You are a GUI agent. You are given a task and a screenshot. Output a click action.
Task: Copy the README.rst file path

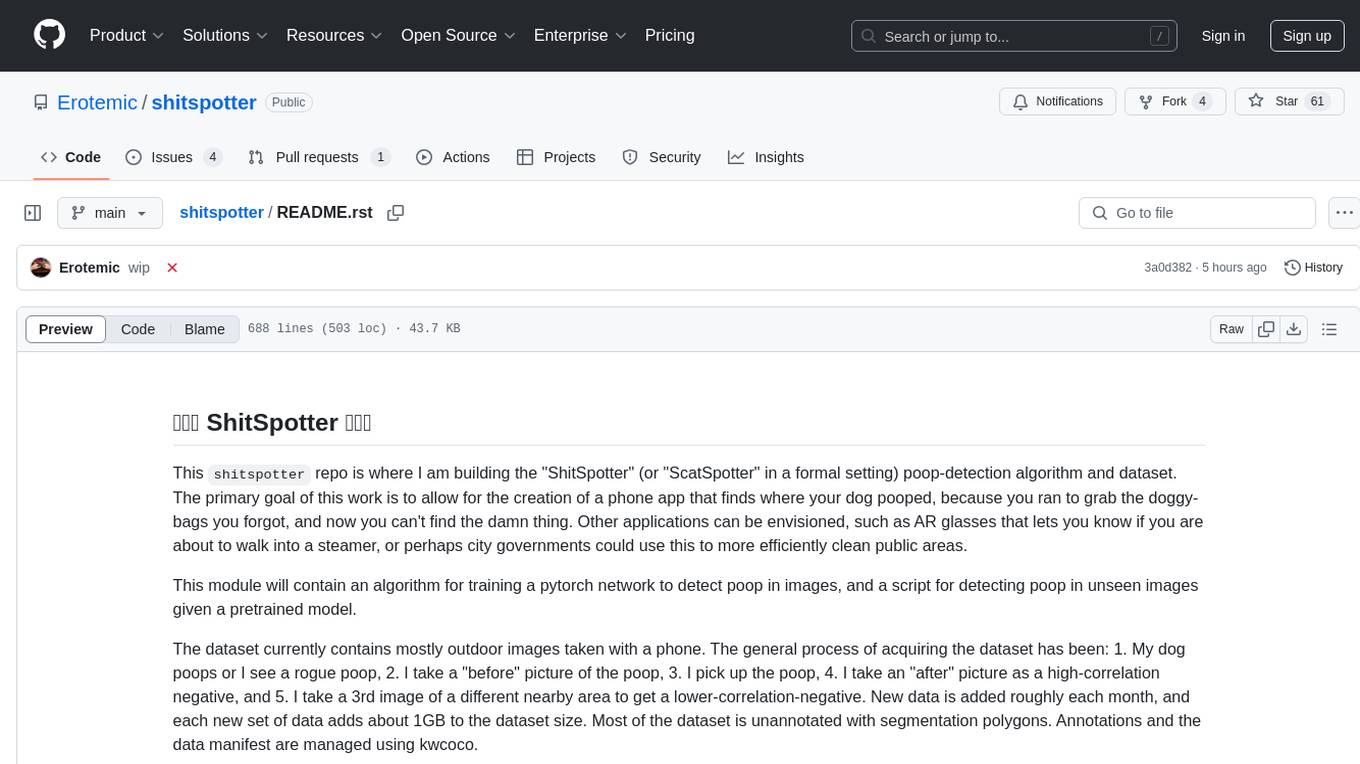coord(395,213)
